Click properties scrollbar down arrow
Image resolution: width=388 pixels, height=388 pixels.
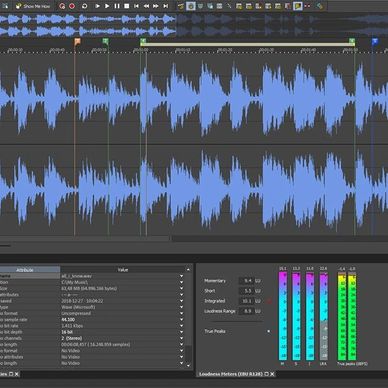[188, 365]
